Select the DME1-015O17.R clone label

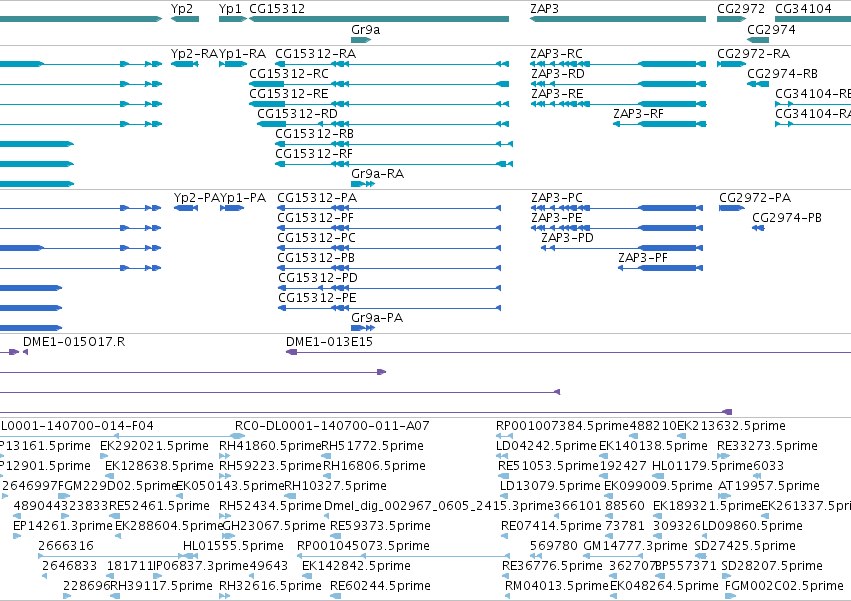click(74, 342)
